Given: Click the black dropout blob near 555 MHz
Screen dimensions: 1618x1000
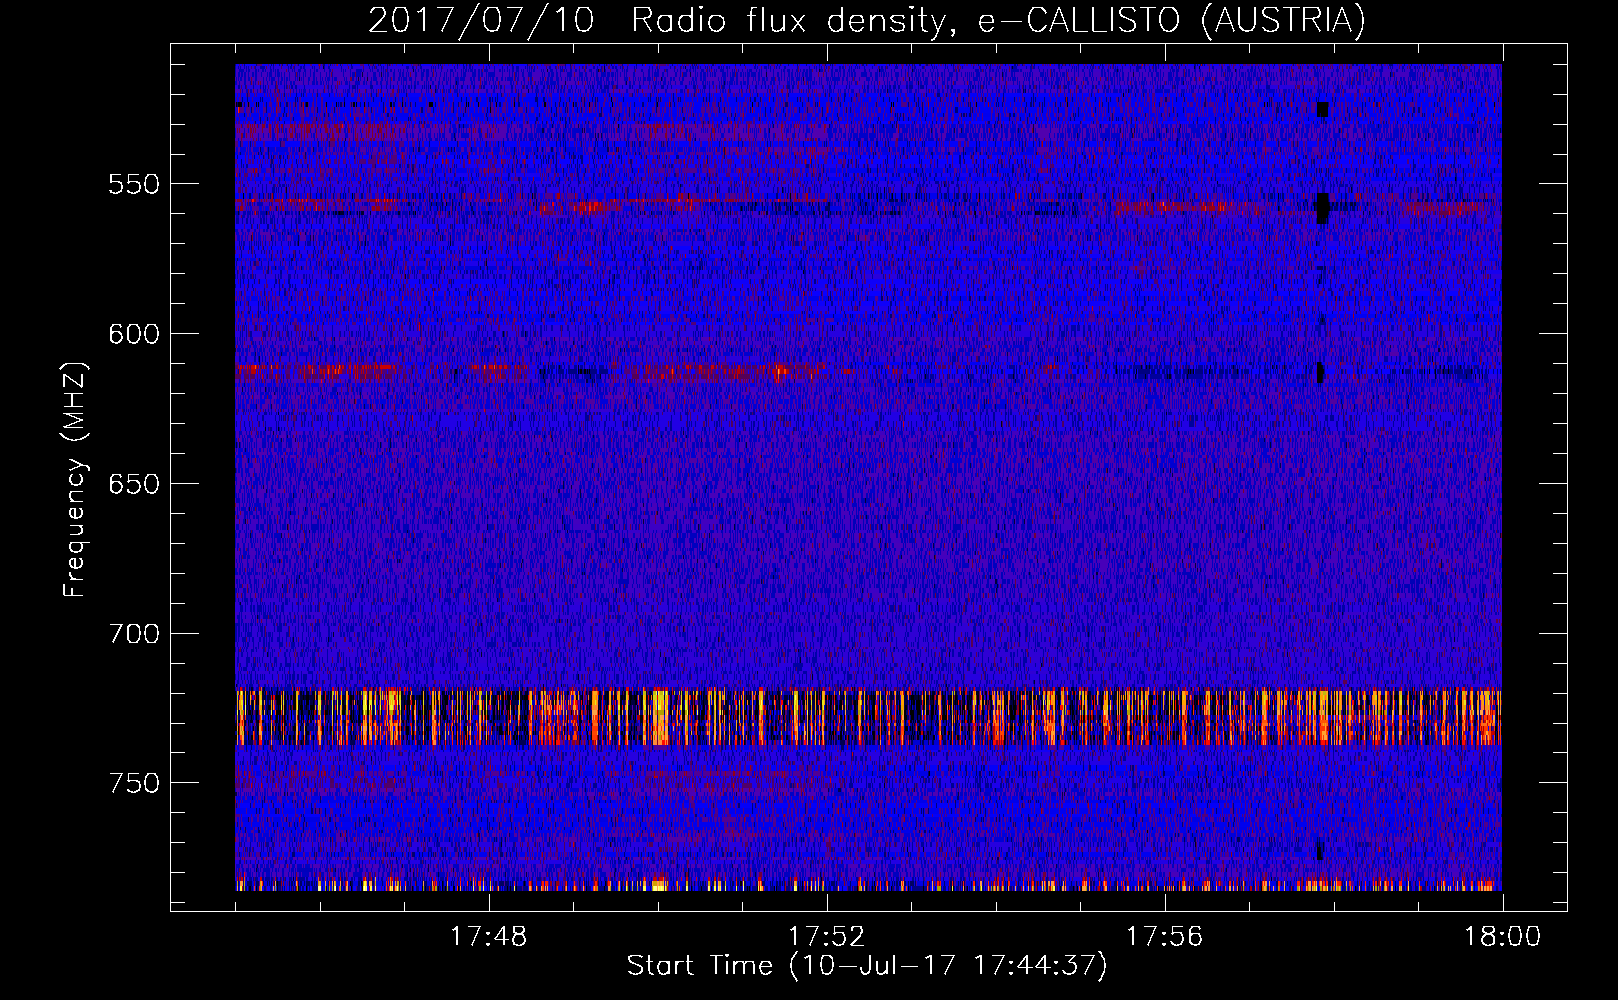Looking at the screenshot, I should pos(1323,208).
